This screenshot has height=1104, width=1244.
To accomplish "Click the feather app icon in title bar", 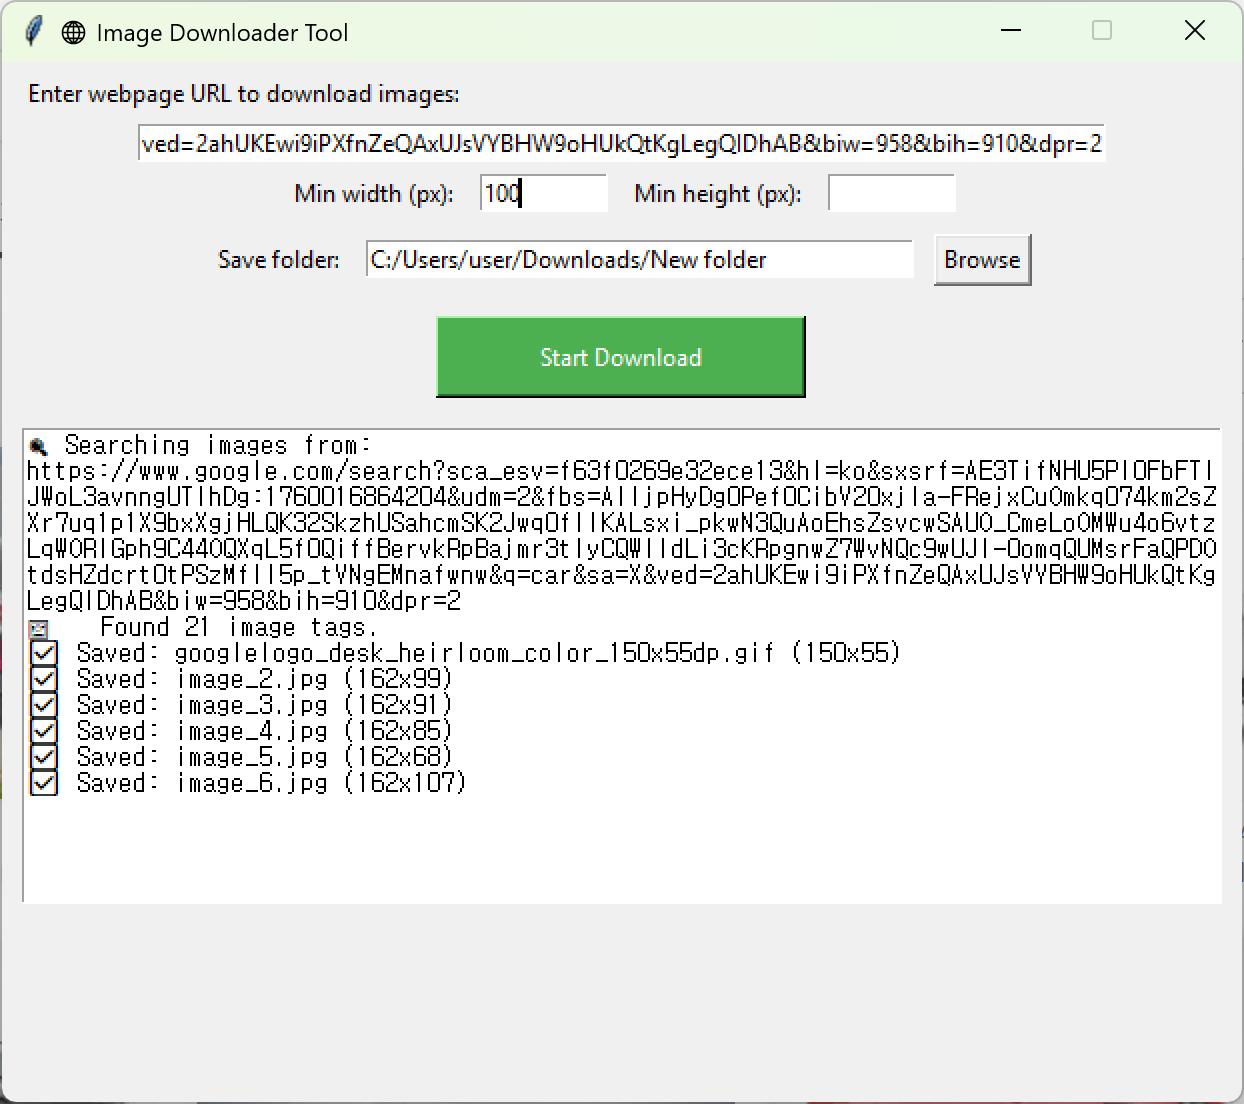I will point(34,32).
